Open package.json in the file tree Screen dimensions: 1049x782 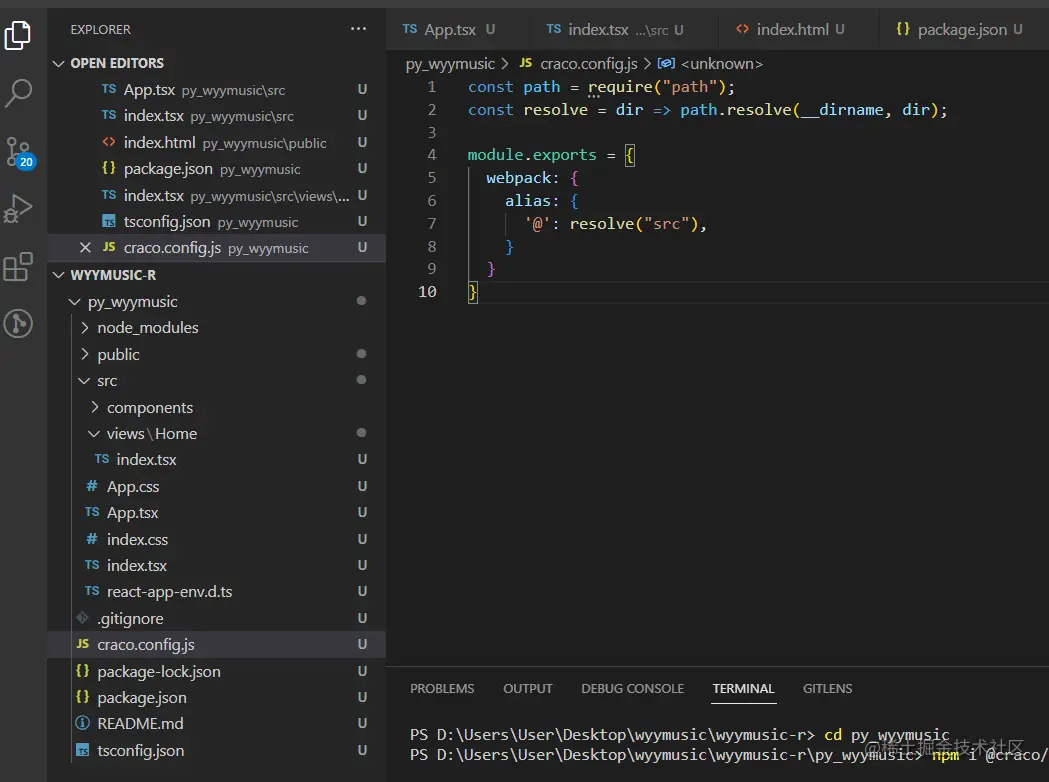(x=217, y=697)
